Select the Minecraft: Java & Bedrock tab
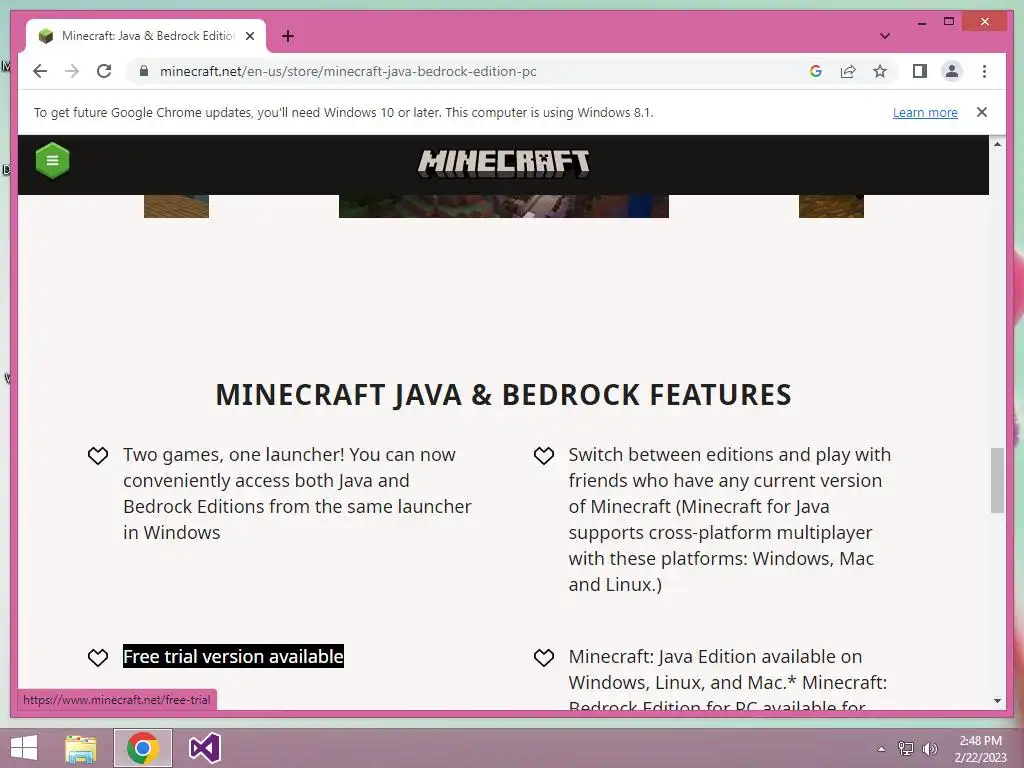Image resolution: width=1024 pixels, height=768 pixels. pos(146,36)
